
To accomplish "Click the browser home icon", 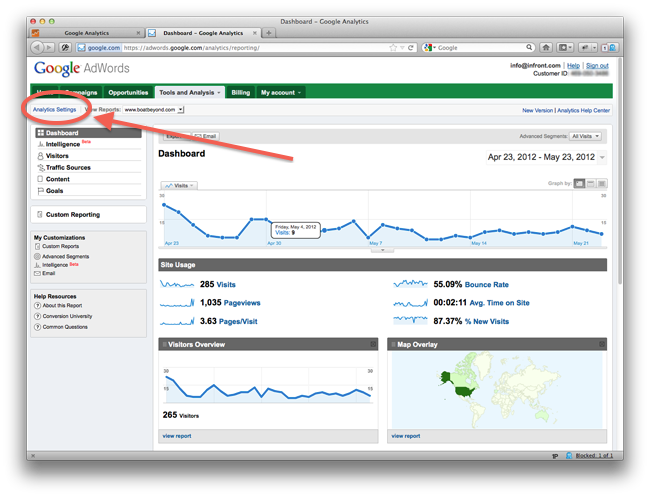I will pyautogui.click(x=546, y=48).
